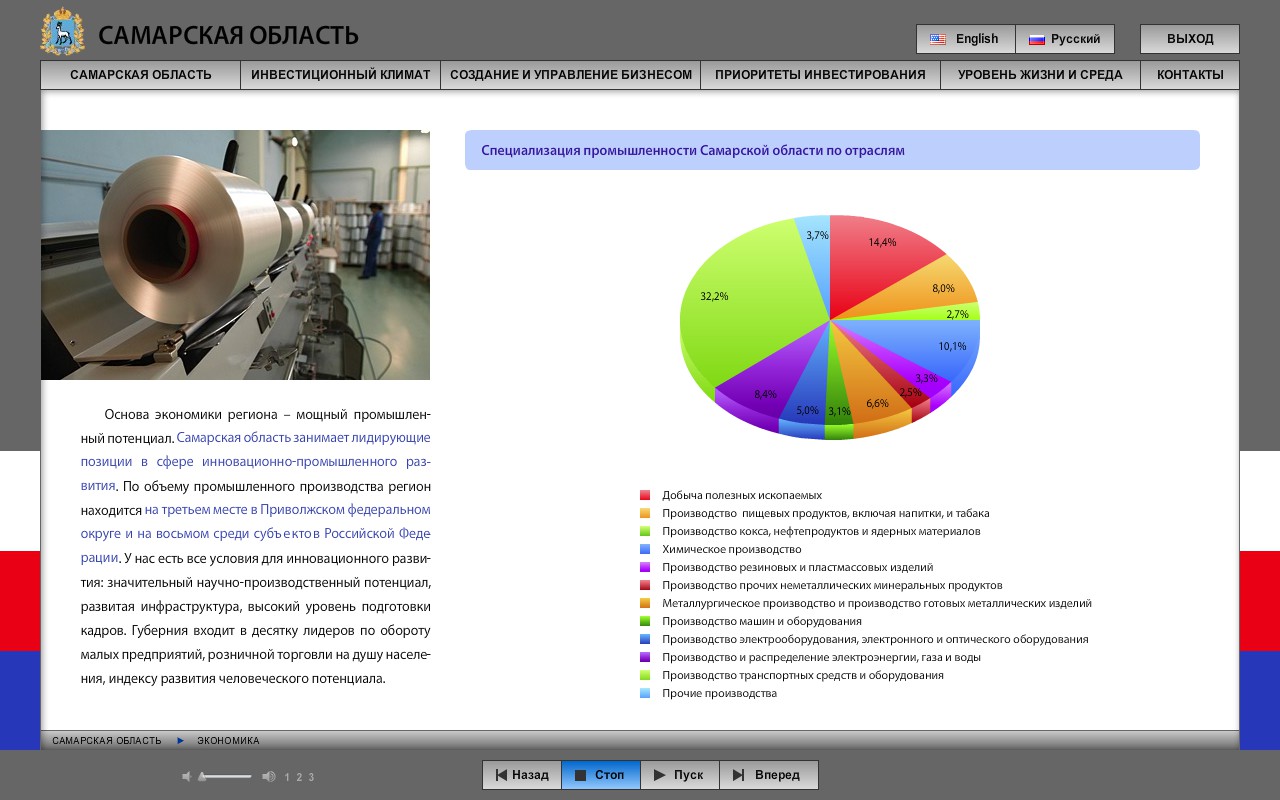Open the КОНТАКТЫ menu
Viewport: 1280px width, 800px height.
point(1190,75)
